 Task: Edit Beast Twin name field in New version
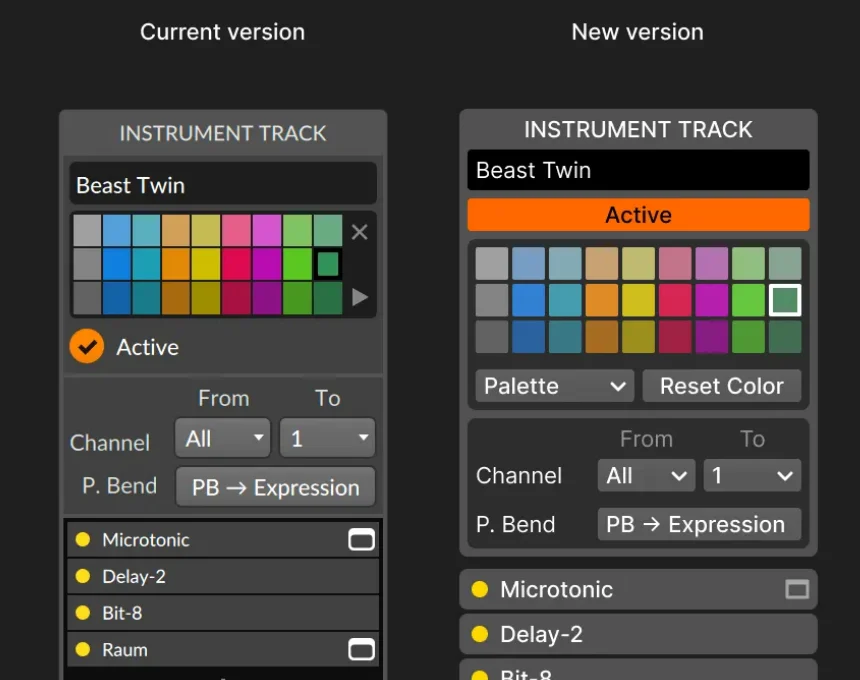pos(638,170)
